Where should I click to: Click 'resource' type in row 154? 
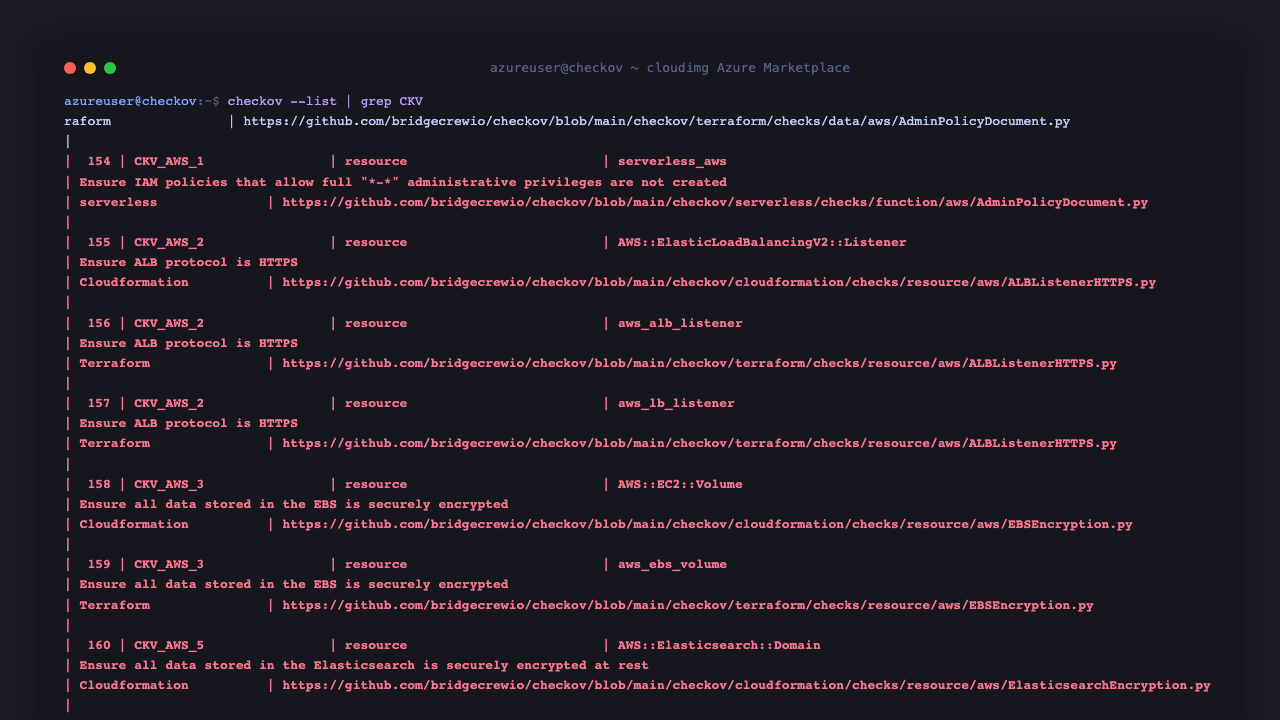376,161
